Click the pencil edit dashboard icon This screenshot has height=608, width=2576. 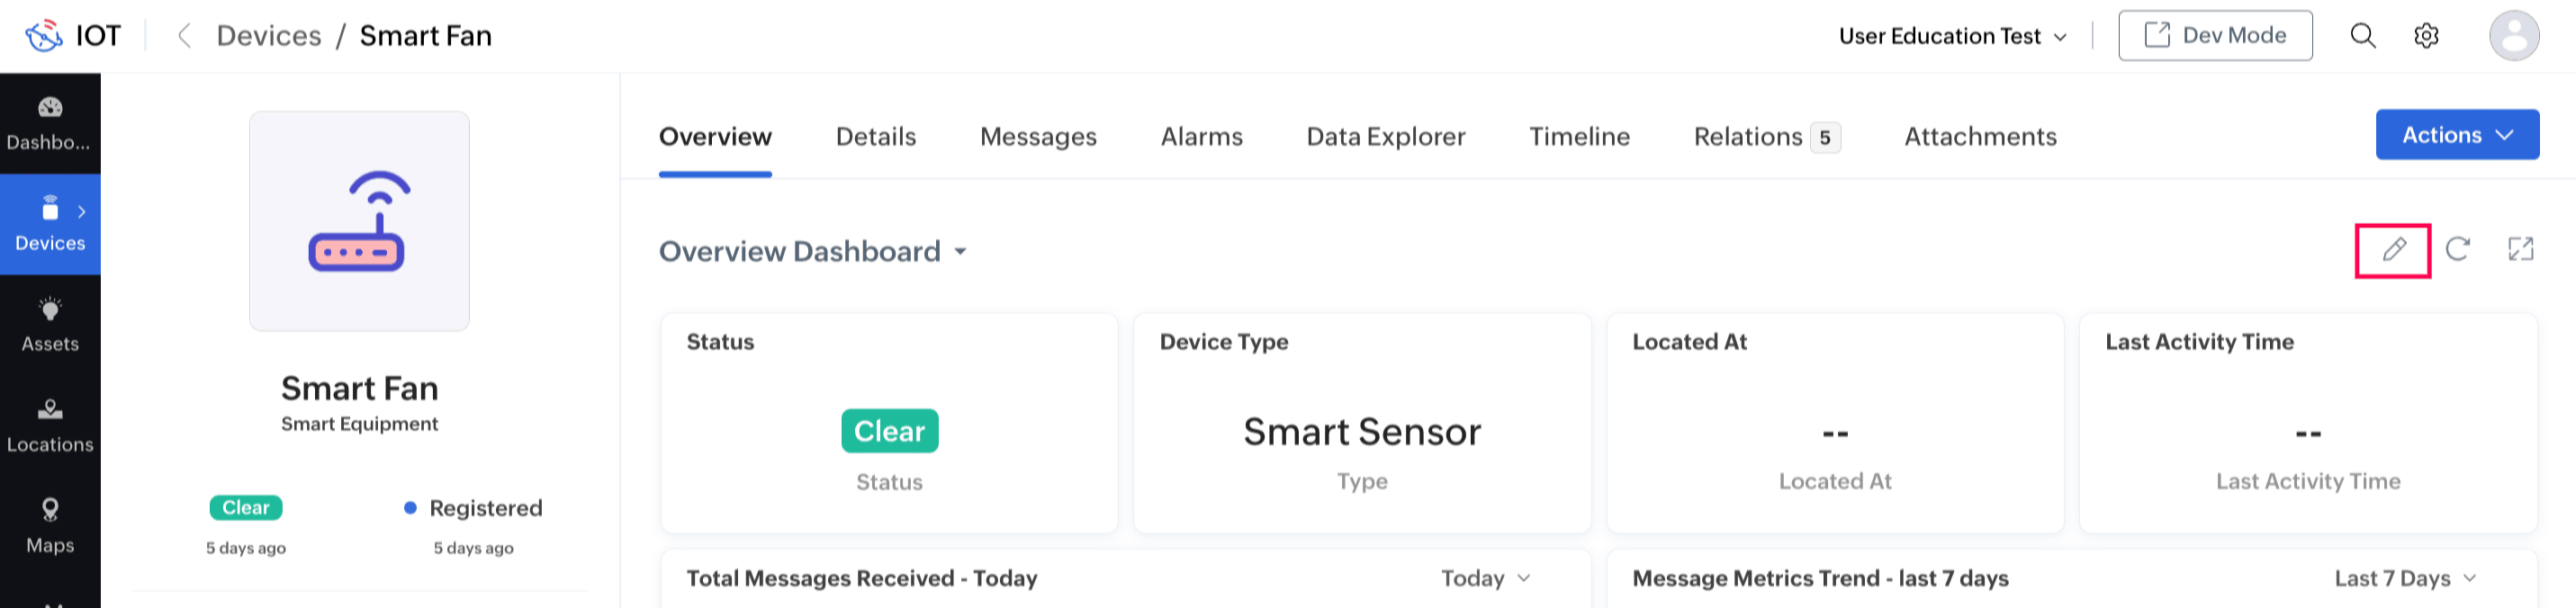(2393, 250)
